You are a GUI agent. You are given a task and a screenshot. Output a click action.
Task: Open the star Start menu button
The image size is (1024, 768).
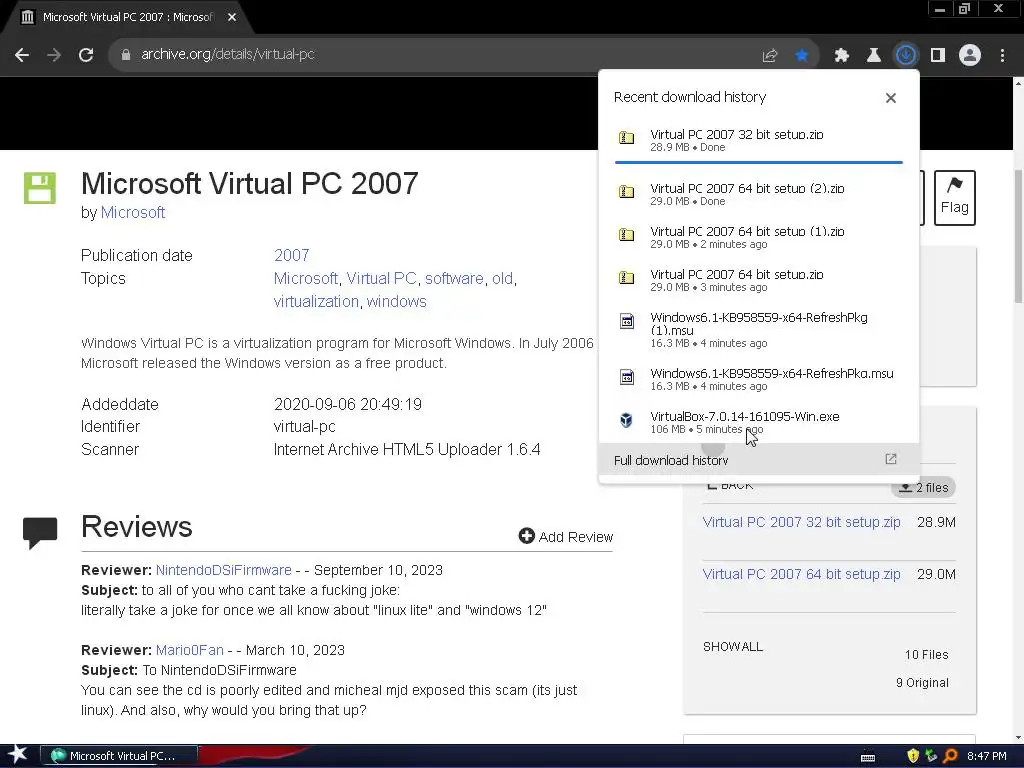pyautogui.click(x=18, y=755)
